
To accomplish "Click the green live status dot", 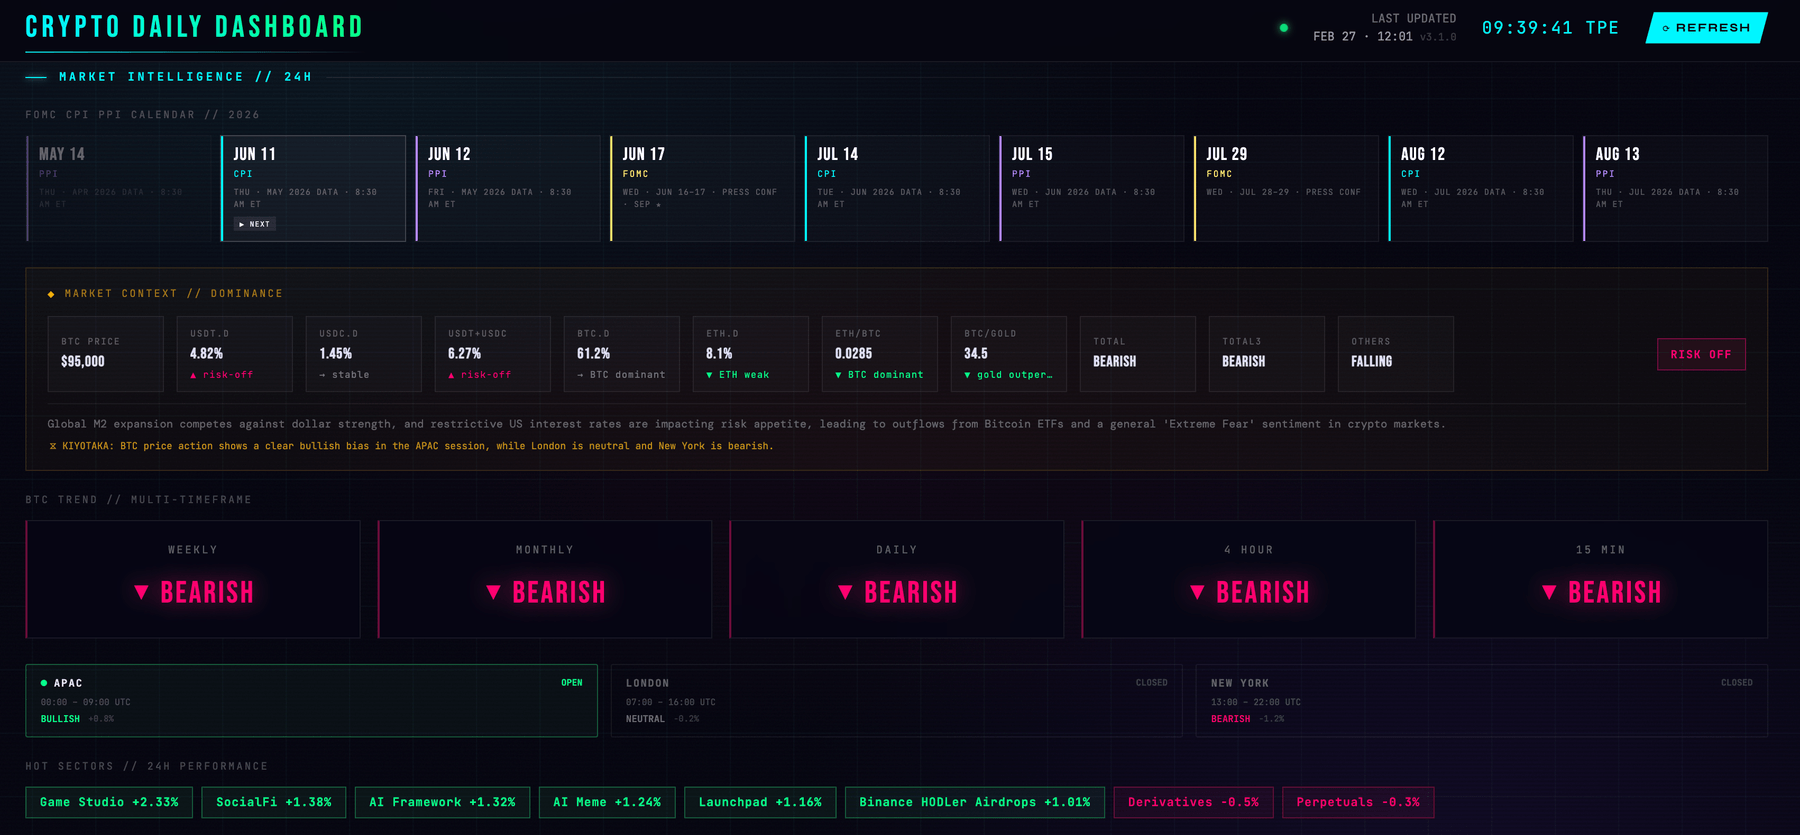I will [1284, 28].
